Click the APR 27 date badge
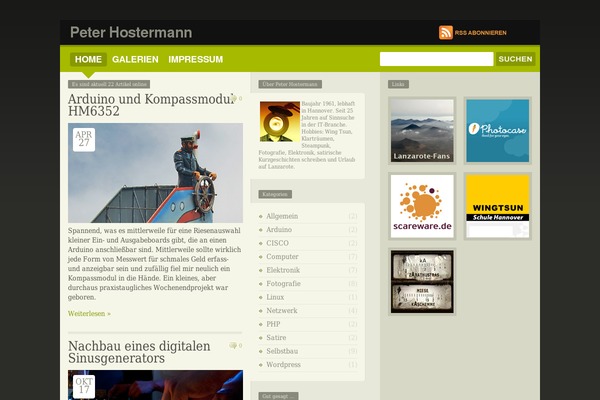This screenshot has height=400, width=600. [84, 139]
